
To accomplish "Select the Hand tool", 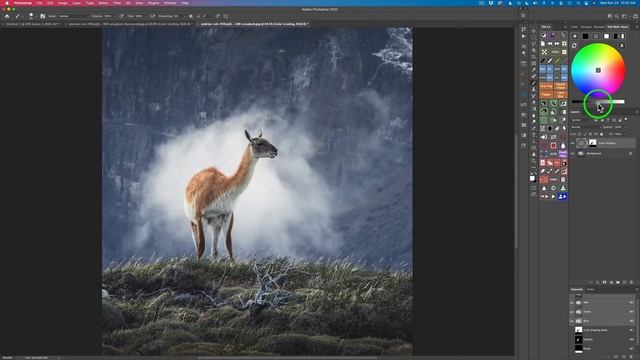I will click(534, 154).
